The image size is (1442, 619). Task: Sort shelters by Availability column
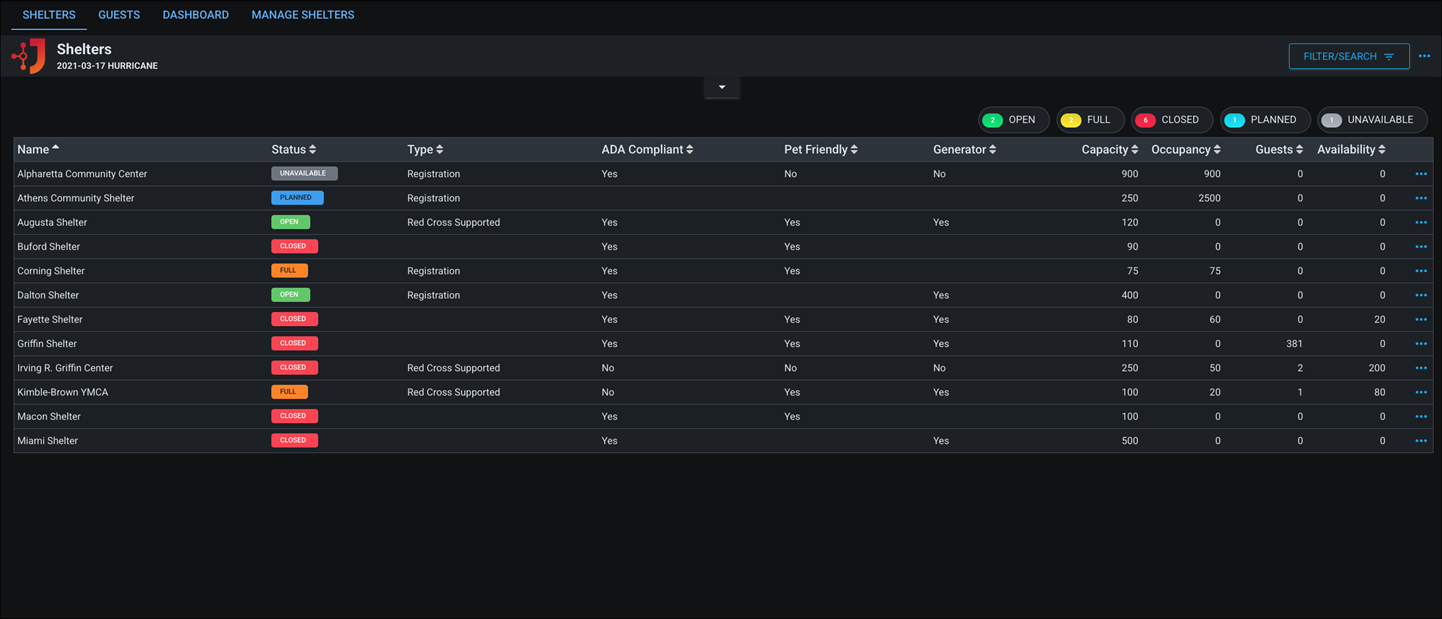point(1350,148)
